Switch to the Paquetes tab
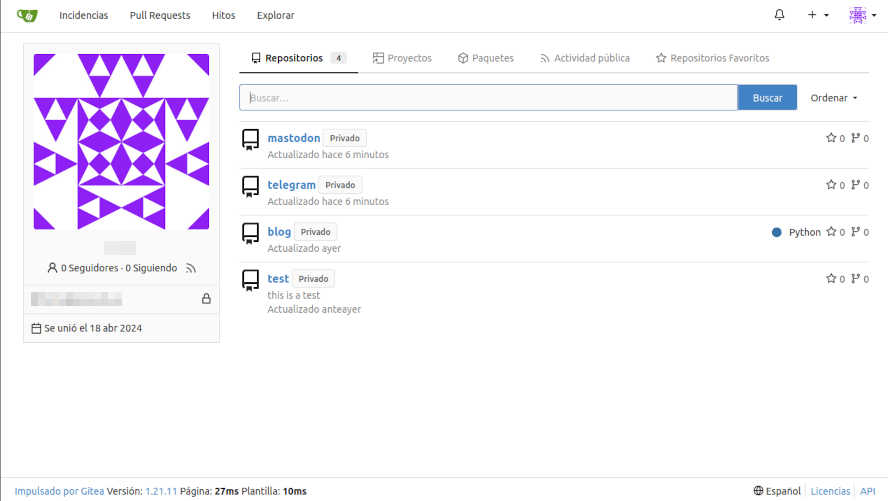888x501 pixels. tap(485, 58)
